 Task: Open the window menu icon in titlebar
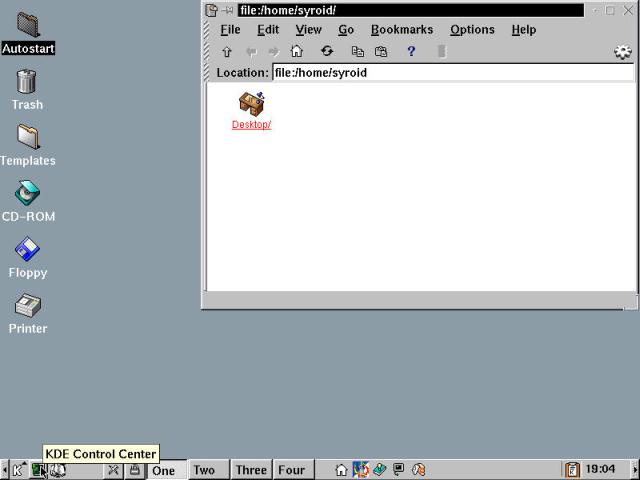(x=211, y=10)
